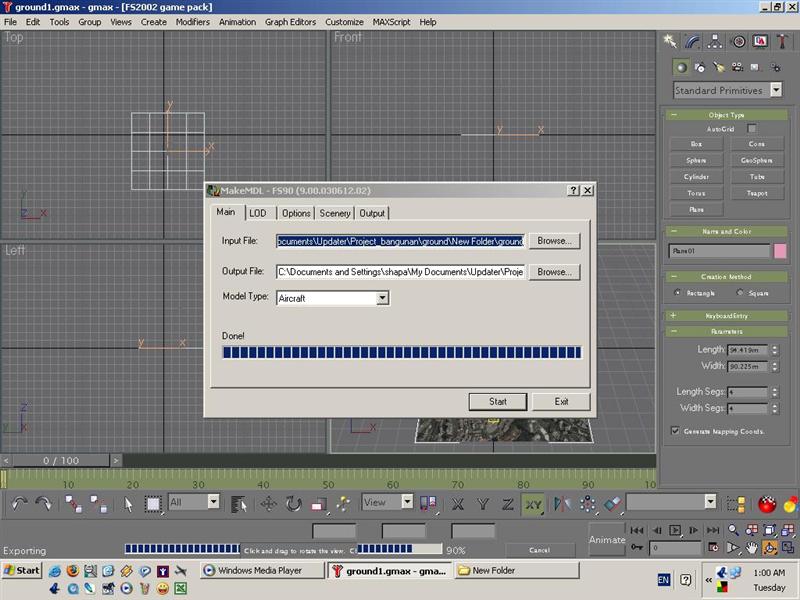Select the Rotate tool in the toolbar
This screenshot has width=800, height=600.
click(294, 504)
